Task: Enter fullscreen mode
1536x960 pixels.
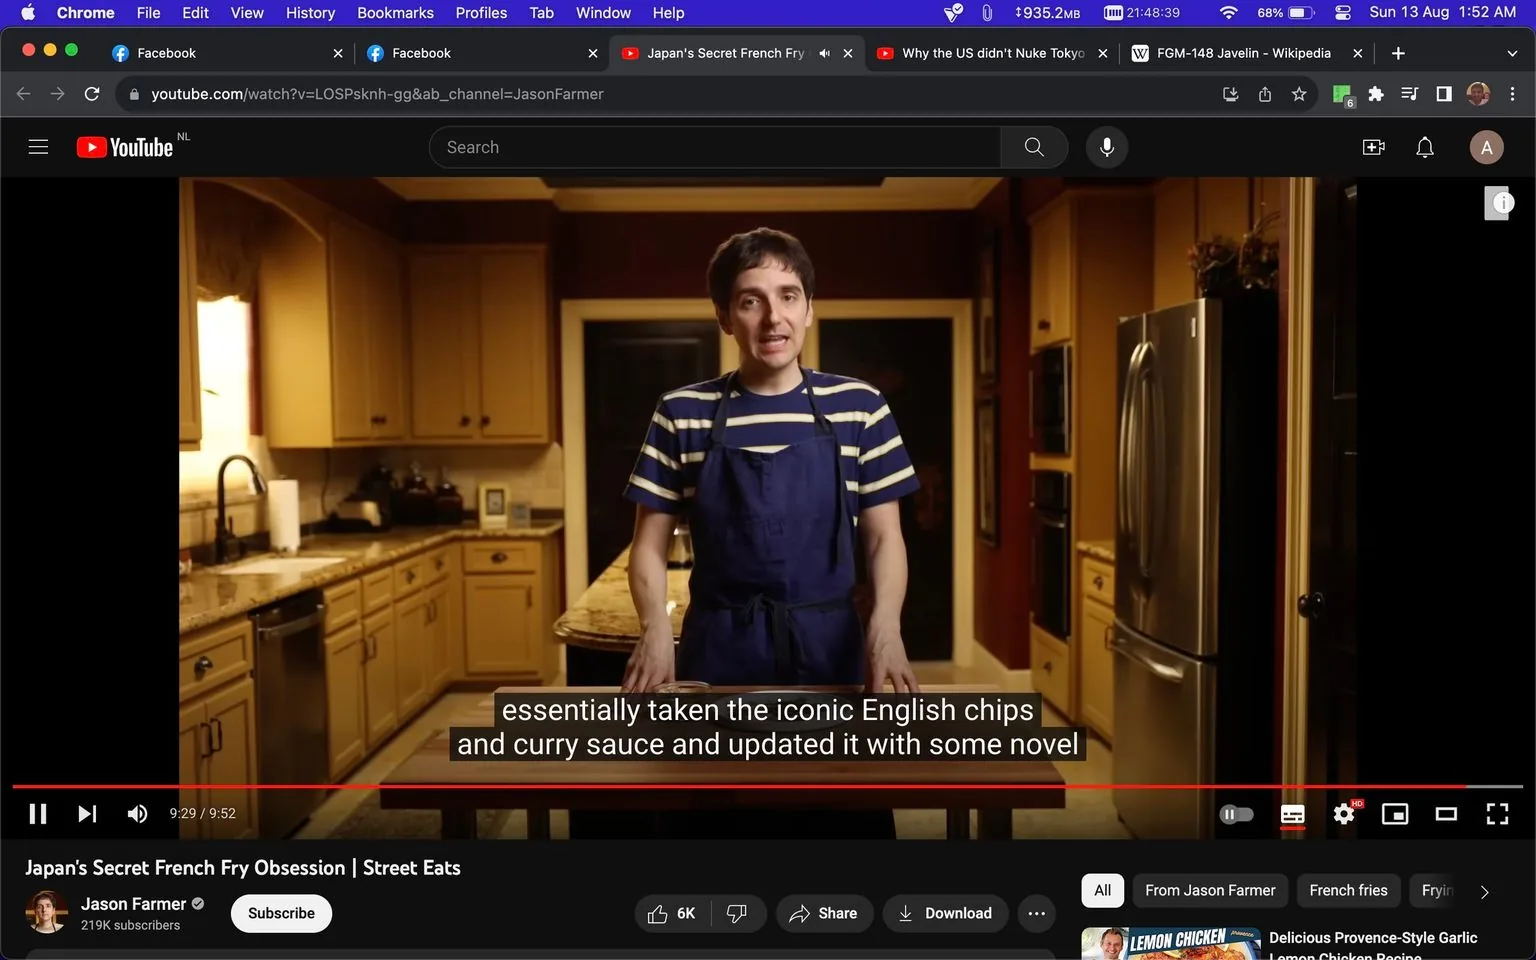Action: pyautogui.click(x=1496, y=813)
